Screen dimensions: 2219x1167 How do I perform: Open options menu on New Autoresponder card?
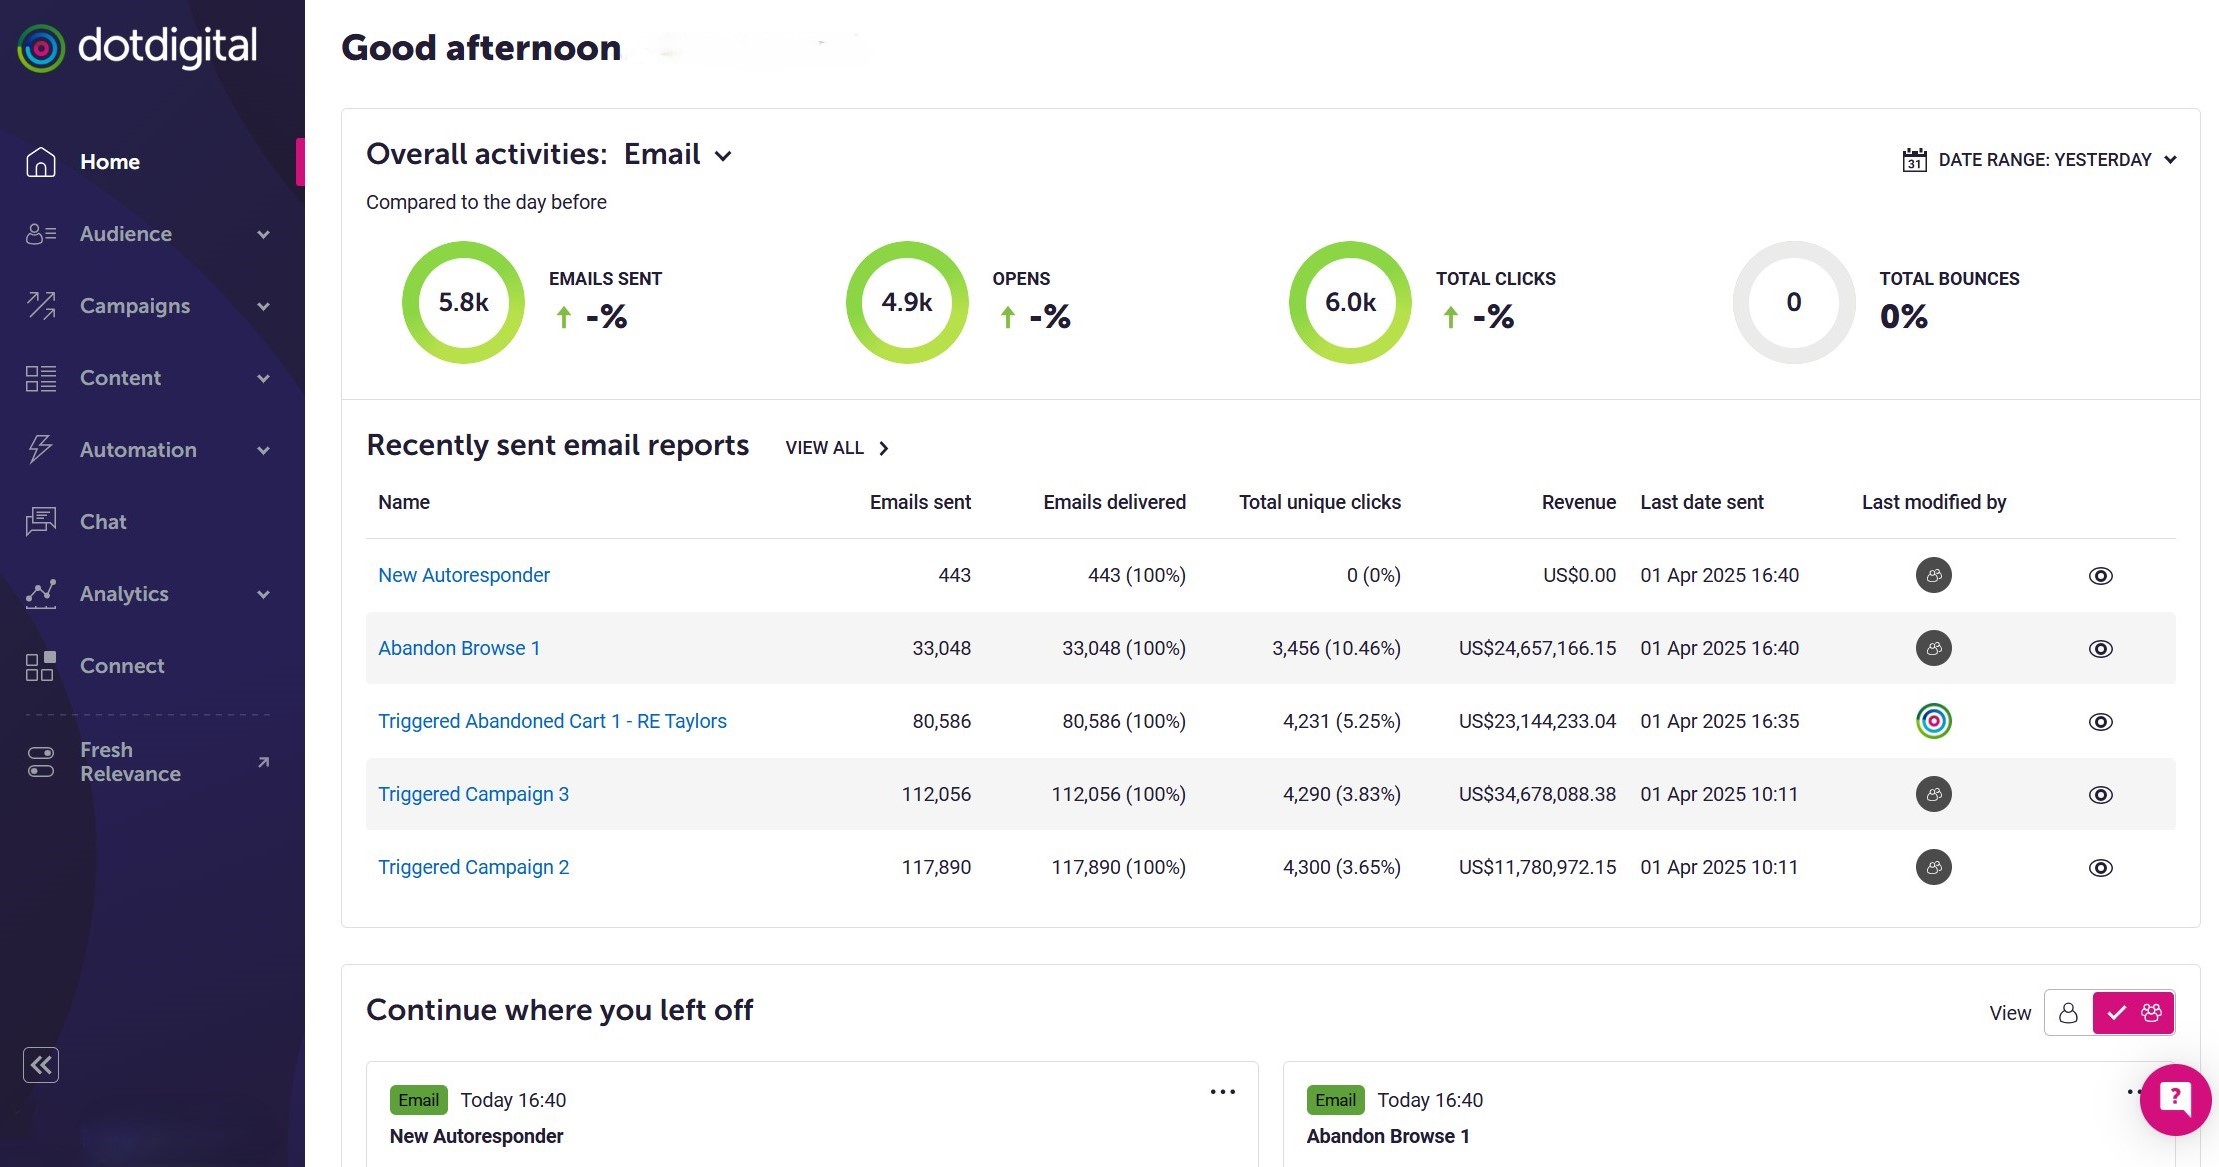pos(1222,1092)
